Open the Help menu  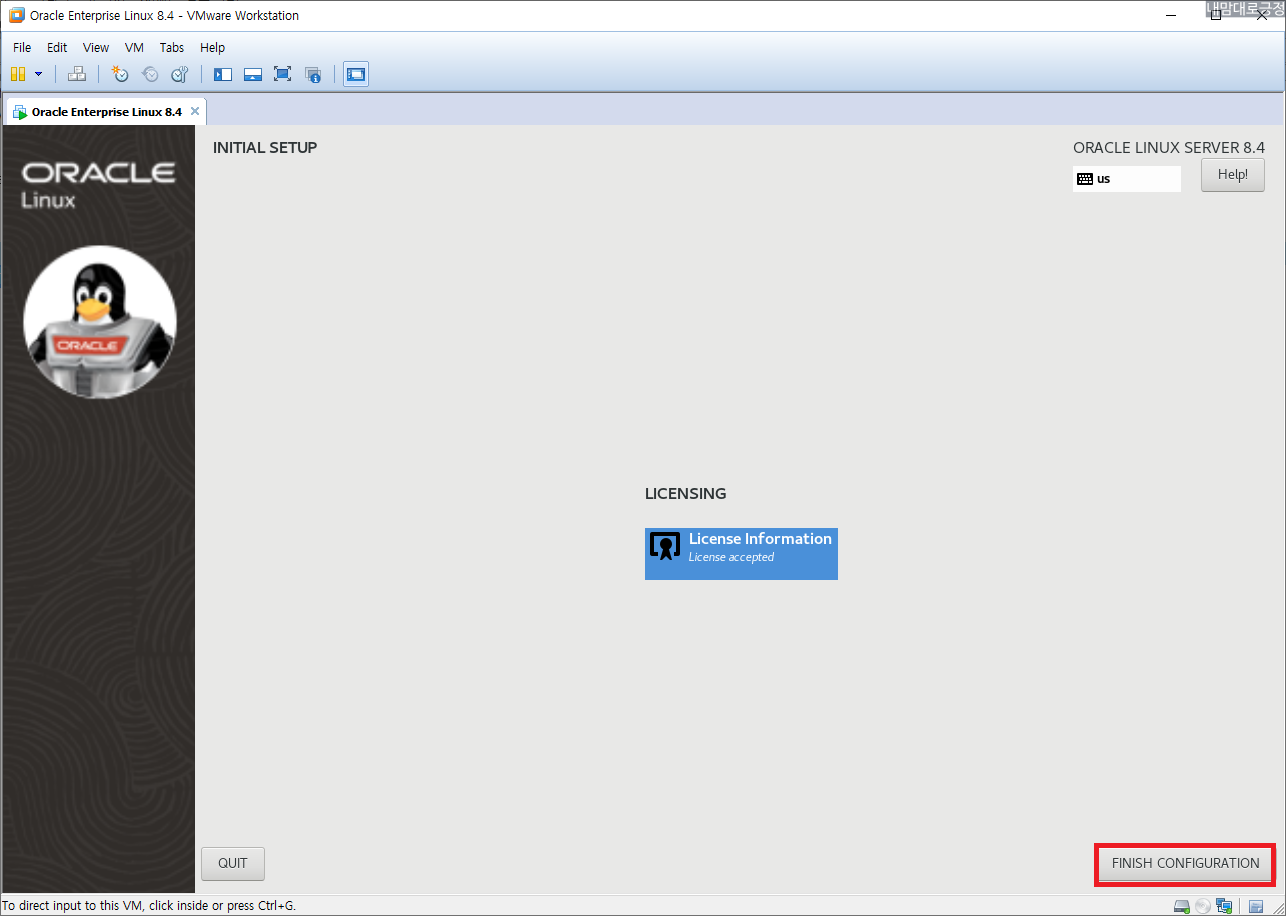pyautogui.click(x=212, y=47)
